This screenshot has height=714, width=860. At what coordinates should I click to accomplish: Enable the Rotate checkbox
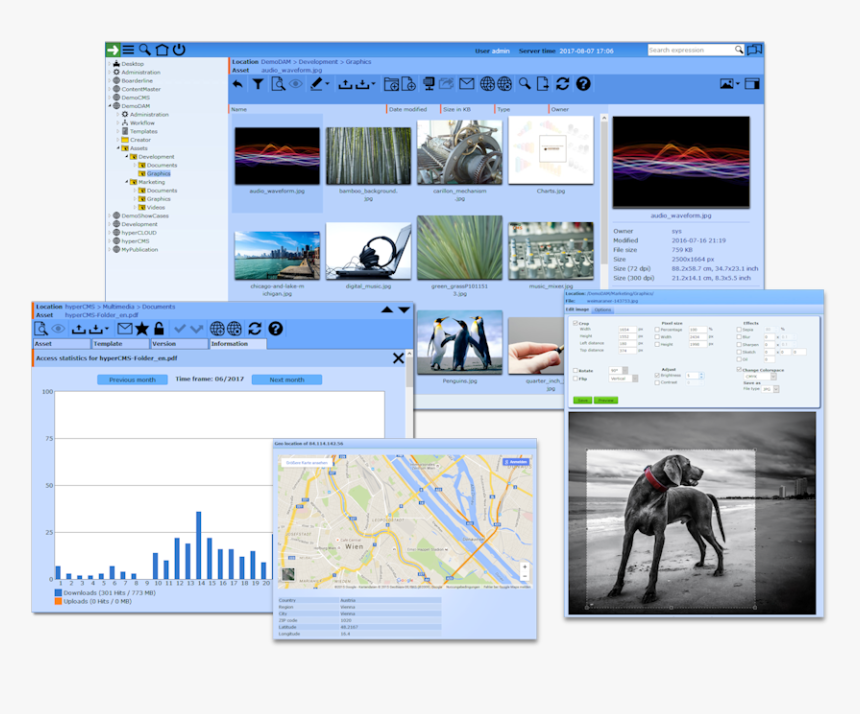point(575,371)
